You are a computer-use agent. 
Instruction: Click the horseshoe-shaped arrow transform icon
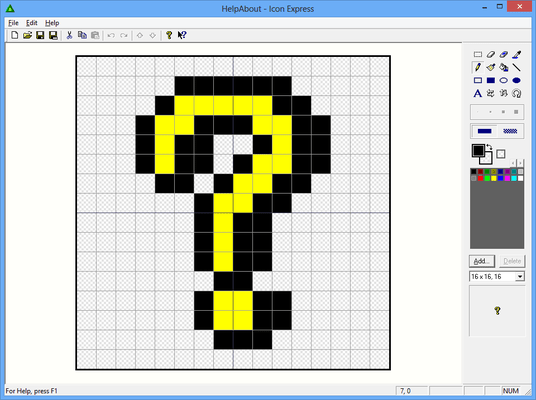click(517, 93)
